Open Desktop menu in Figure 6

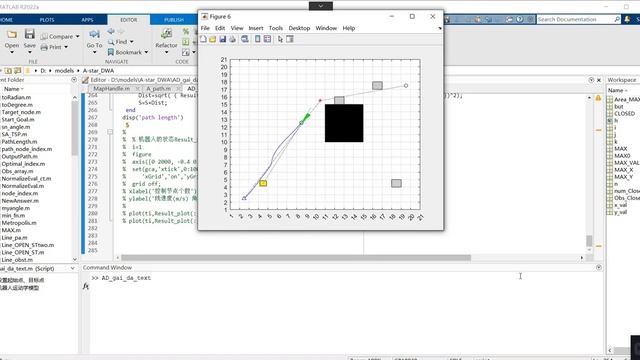[299, 28]
